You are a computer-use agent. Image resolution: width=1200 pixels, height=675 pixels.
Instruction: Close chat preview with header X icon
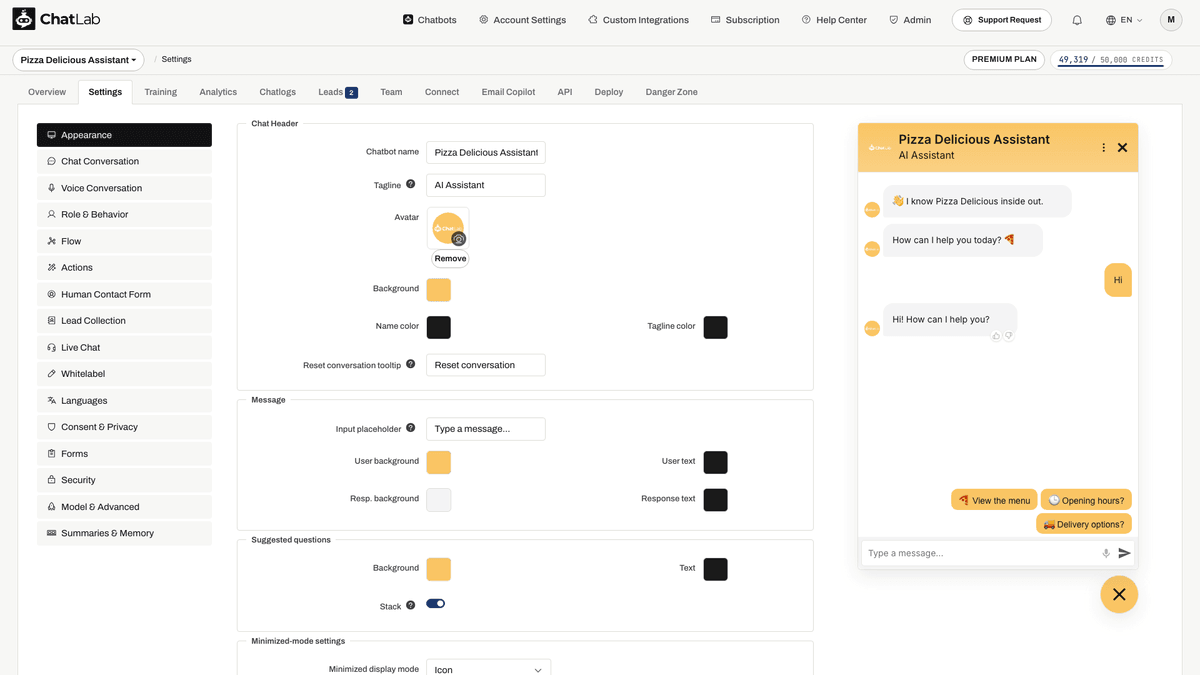1122,147
